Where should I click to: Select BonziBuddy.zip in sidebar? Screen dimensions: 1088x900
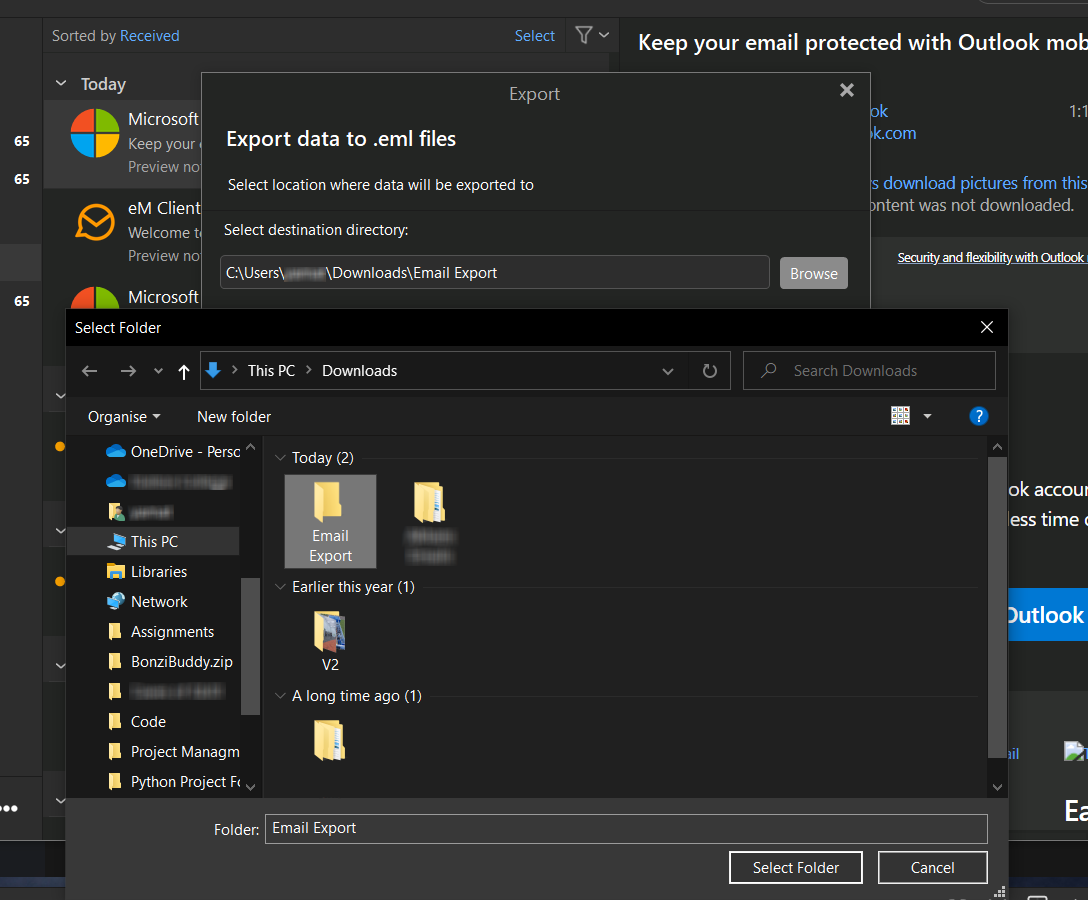(x=171, y=661)
